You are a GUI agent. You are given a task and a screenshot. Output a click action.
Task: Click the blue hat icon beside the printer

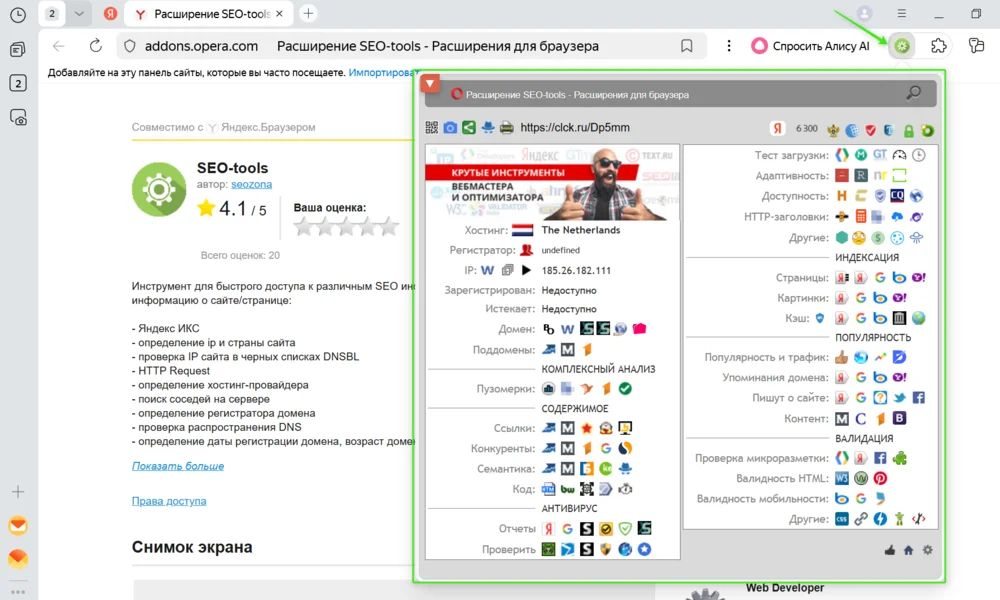tap(488, 128)
